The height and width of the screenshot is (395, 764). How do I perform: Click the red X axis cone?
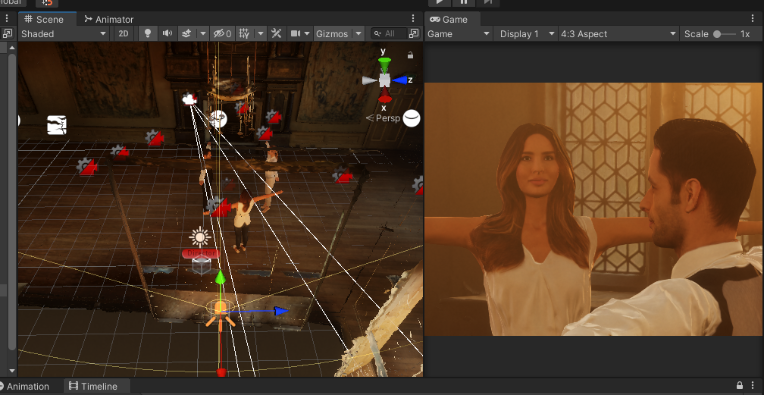point(385,95)
